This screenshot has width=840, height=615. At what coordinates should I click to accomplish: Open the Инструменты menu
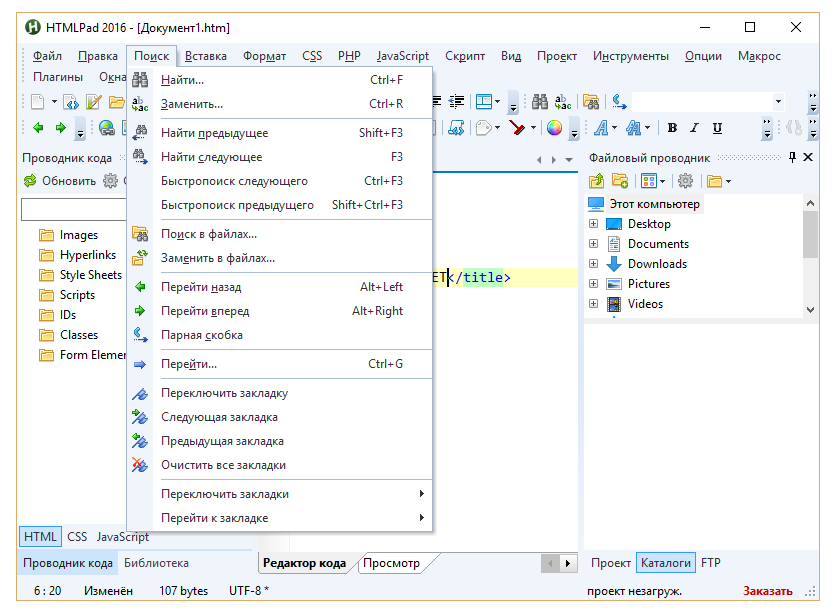click(631, 56)
